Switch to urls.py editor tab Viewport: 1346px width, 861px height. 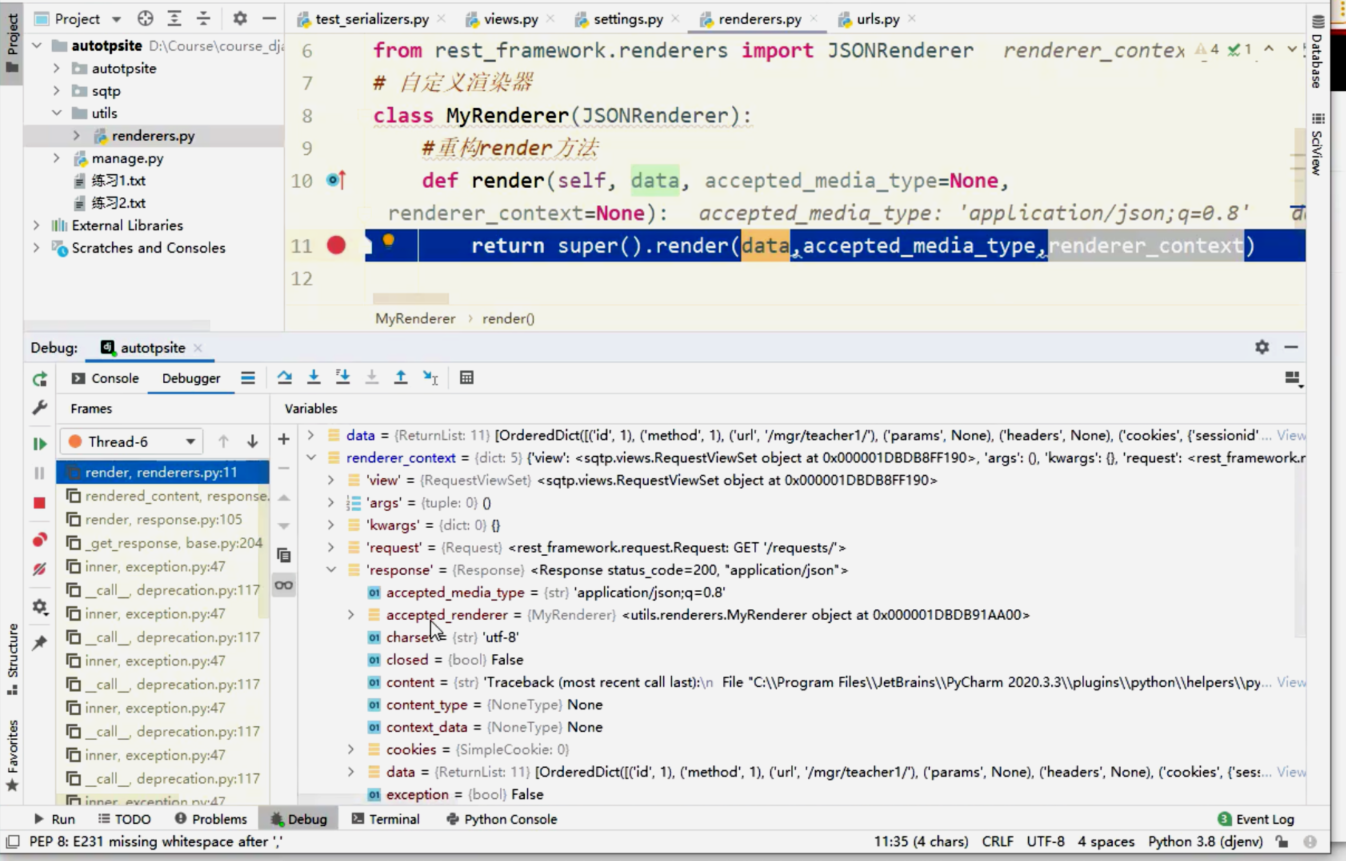click(x=876, y=19)
